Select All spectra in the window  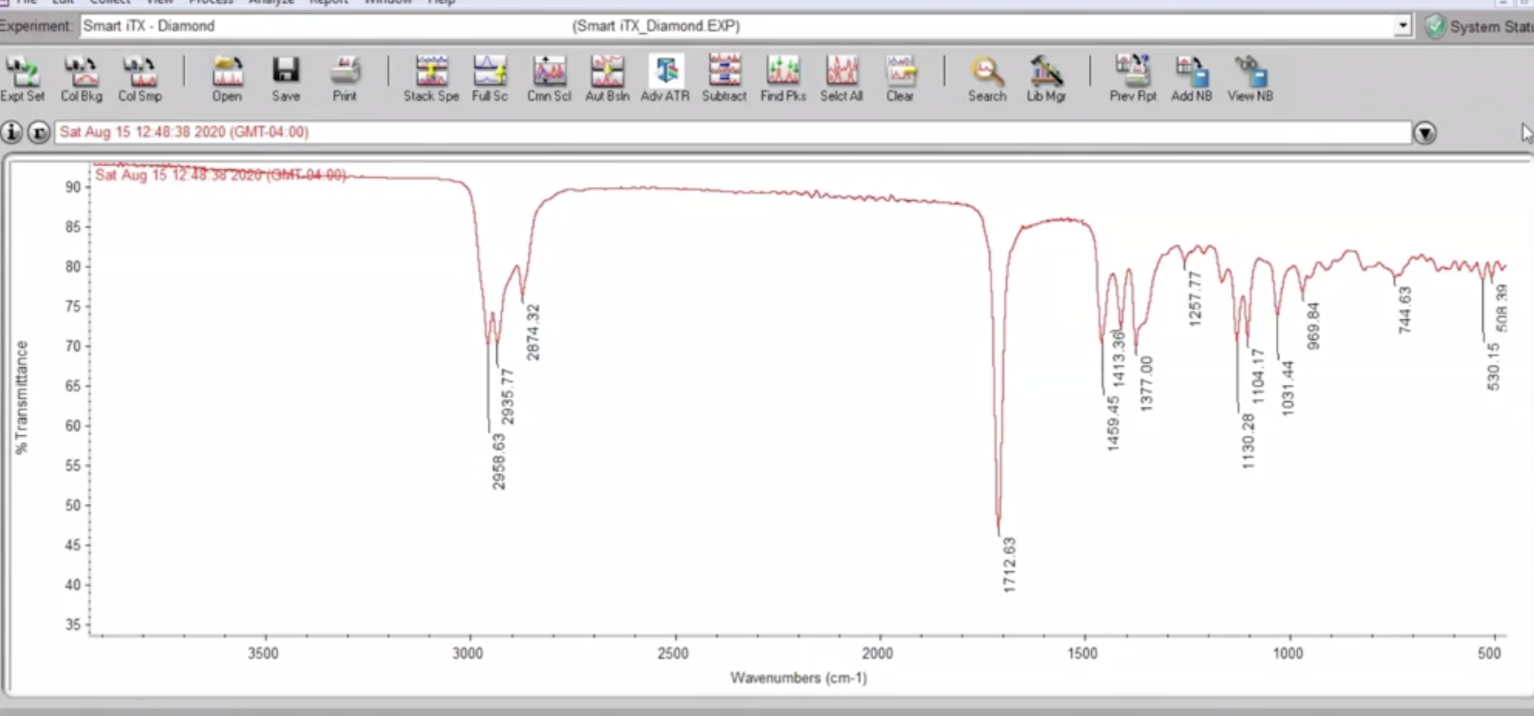pos(841,76)
